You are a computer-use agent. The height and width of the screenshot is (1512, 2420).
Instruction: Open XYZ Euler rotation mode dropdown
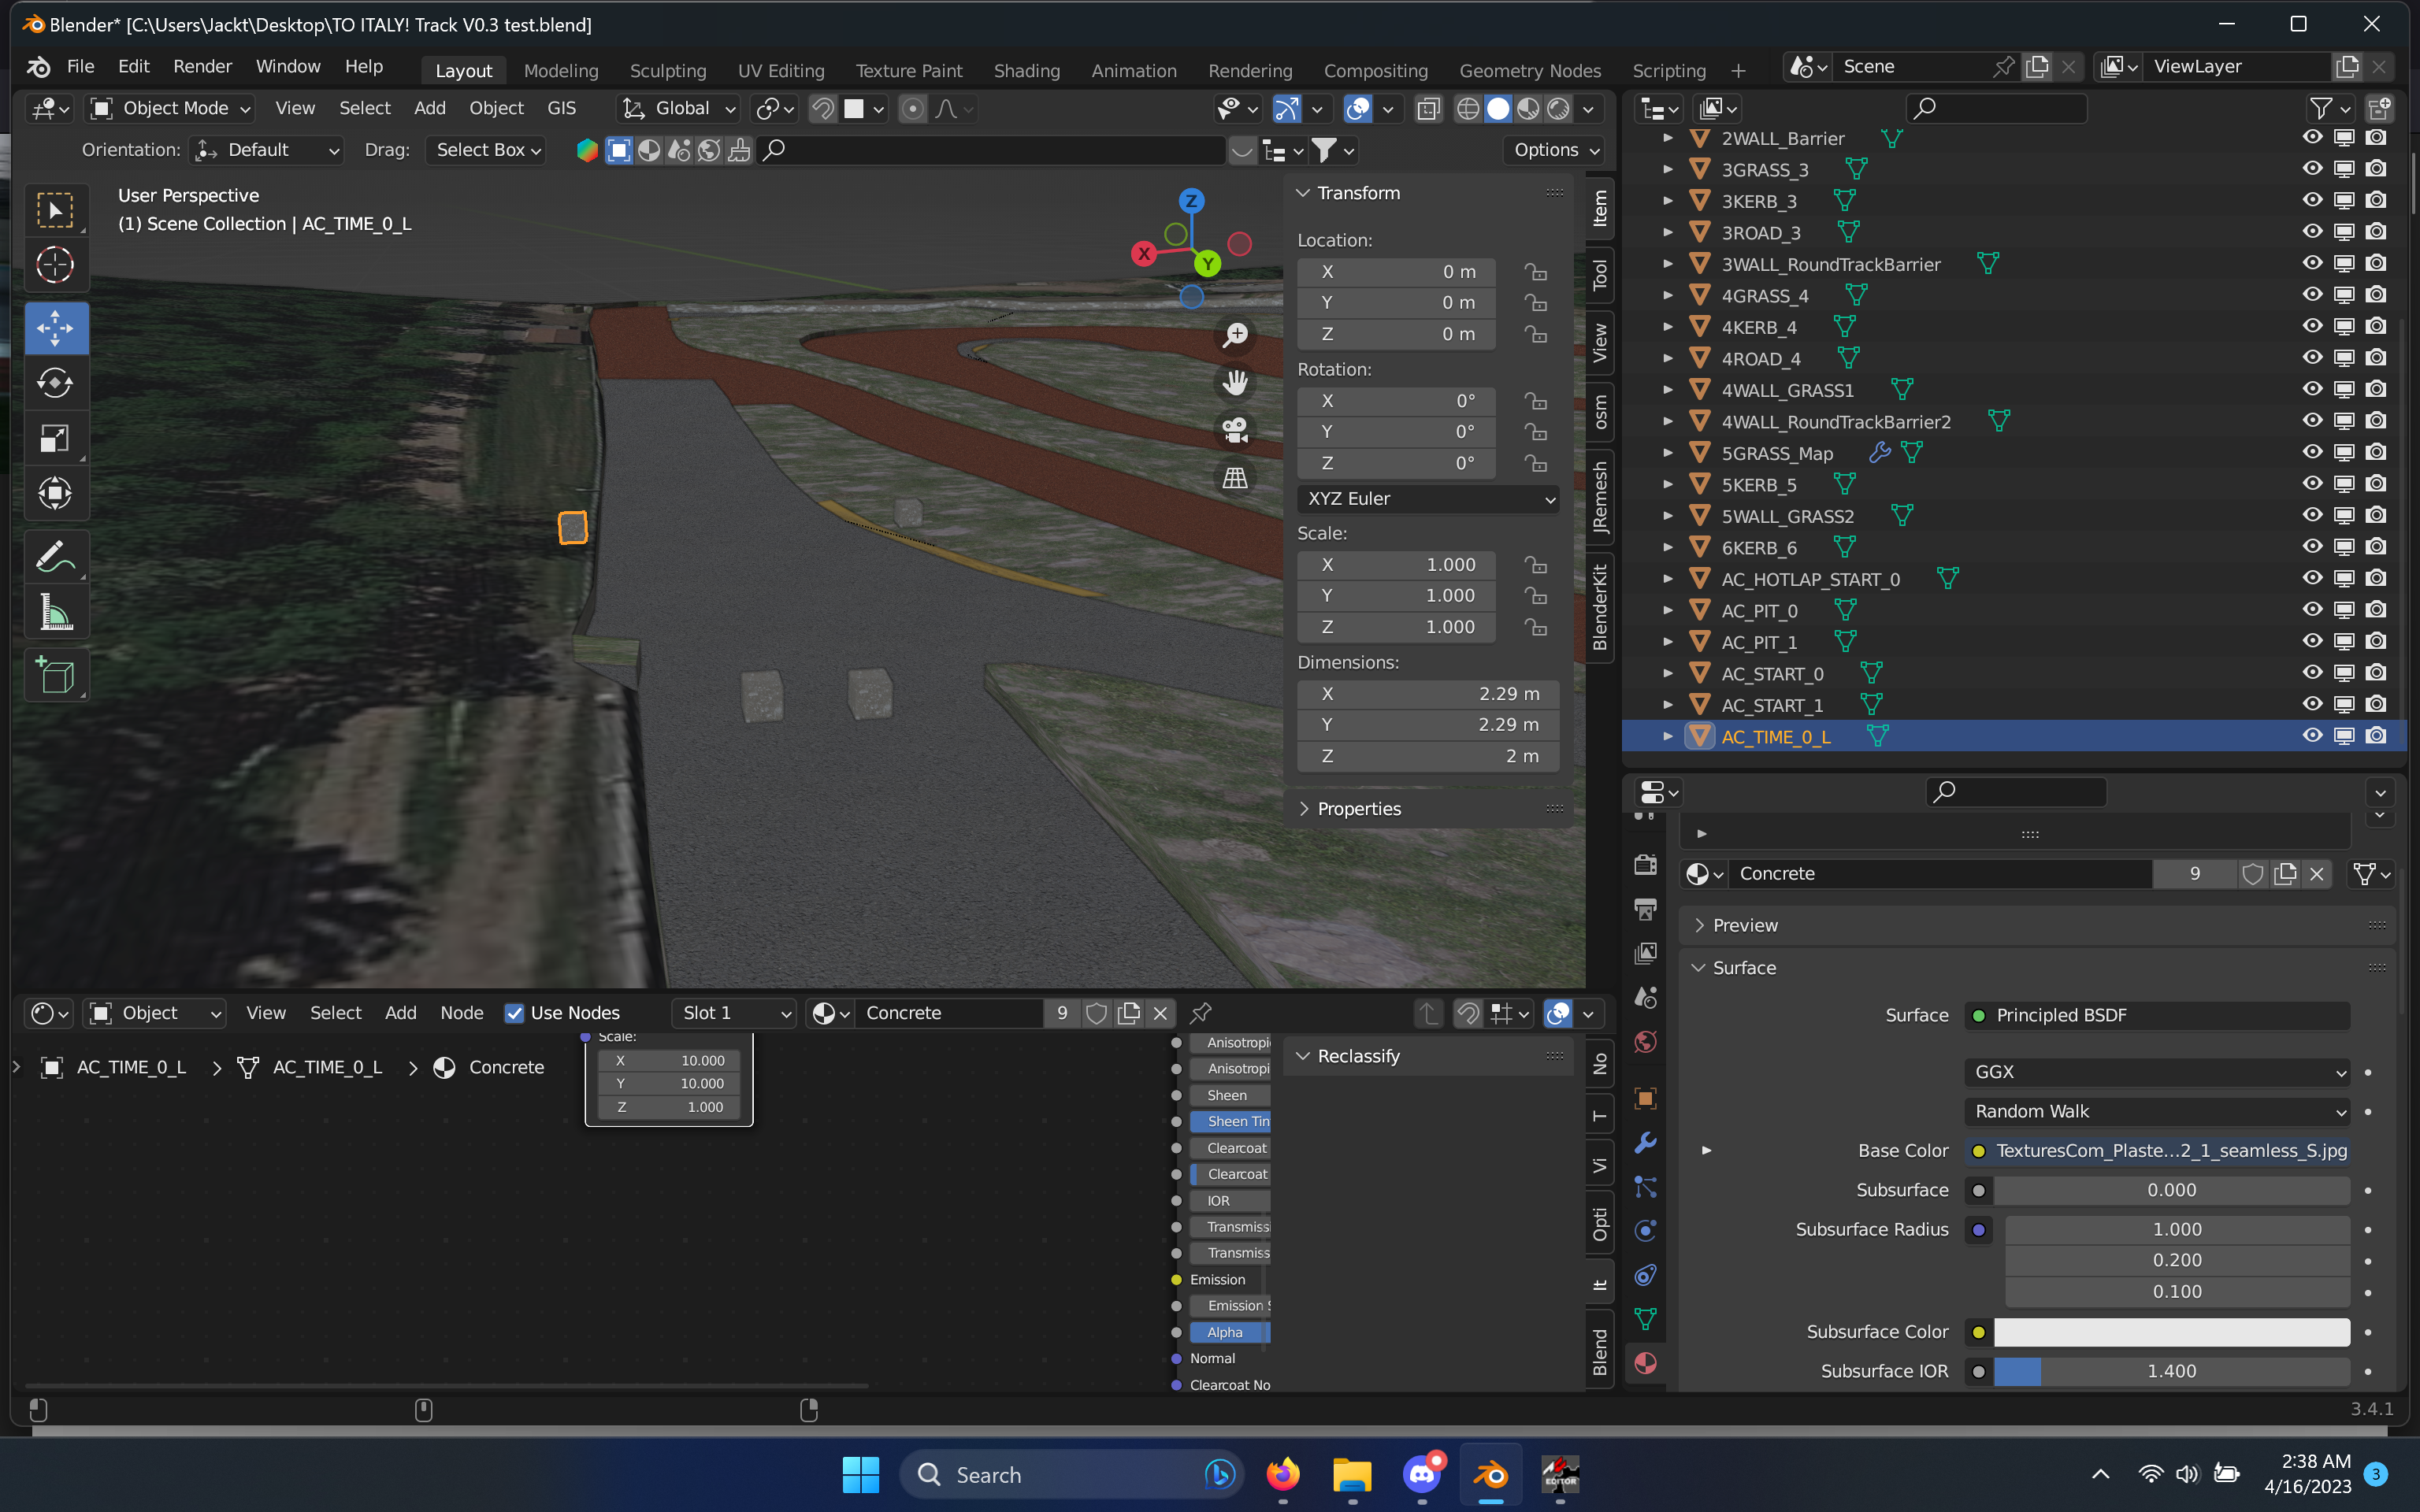point(1428,499)
